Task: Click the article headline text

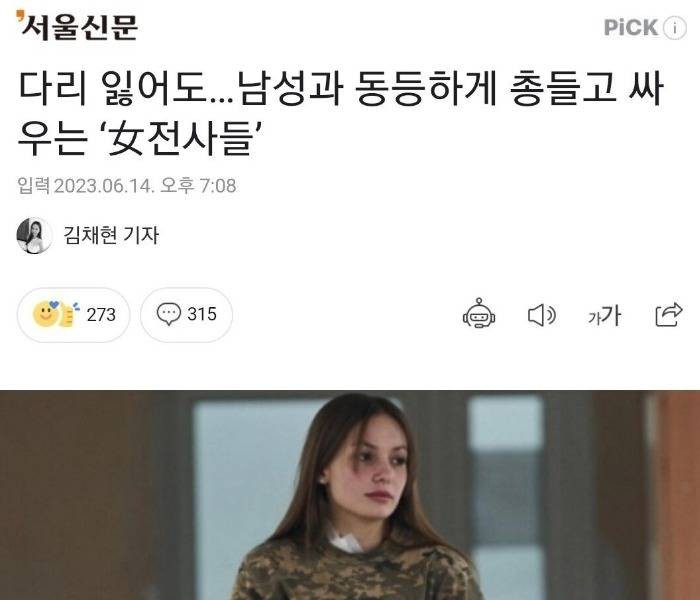Action: click(x=341, y=114)
